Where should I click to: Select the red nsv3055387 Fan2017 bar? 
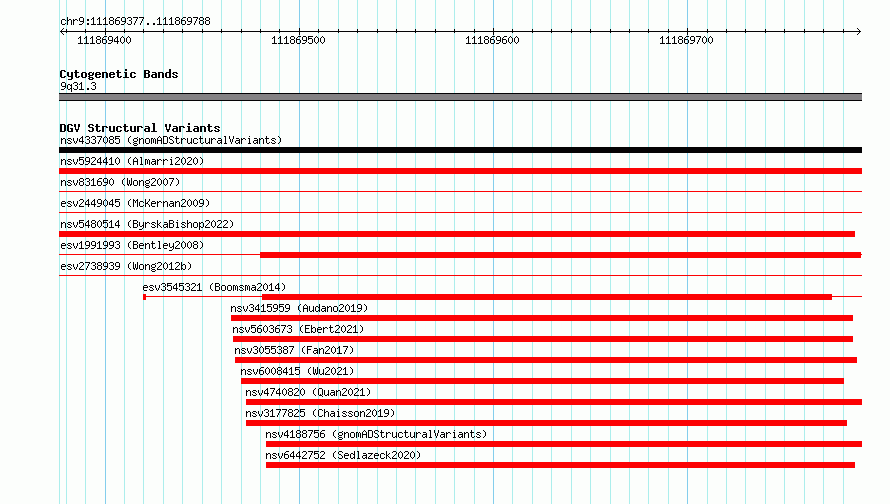tap(546, 360)
